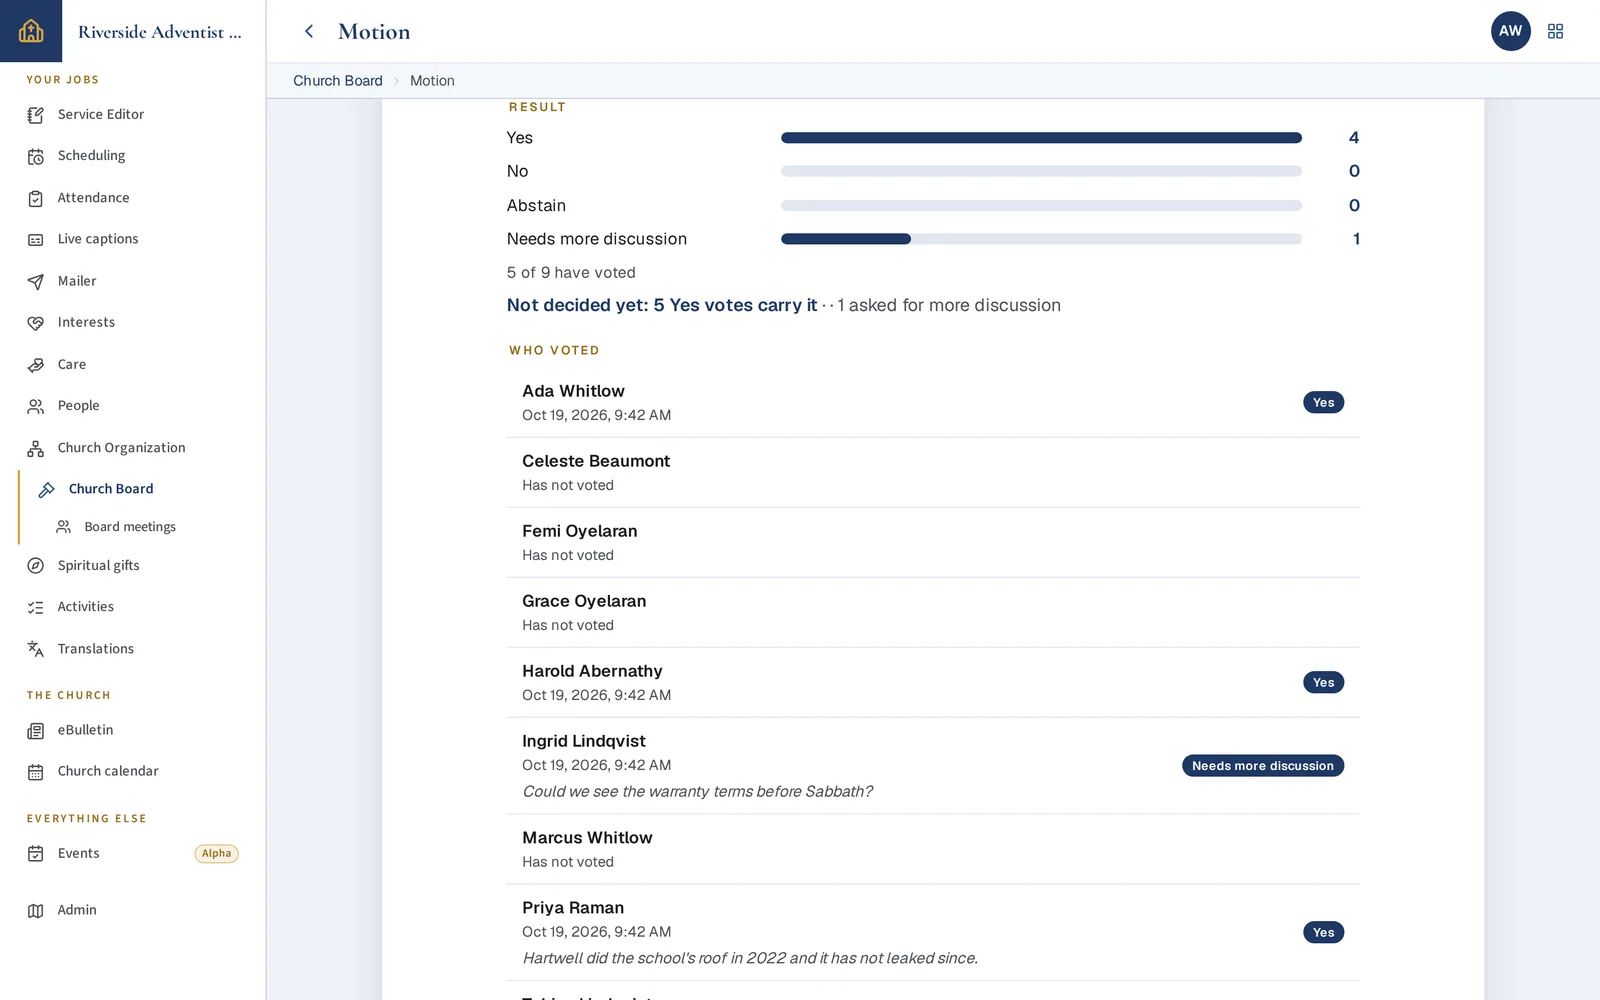Click the Spiritual gifts compass icon

coord(36,566)
